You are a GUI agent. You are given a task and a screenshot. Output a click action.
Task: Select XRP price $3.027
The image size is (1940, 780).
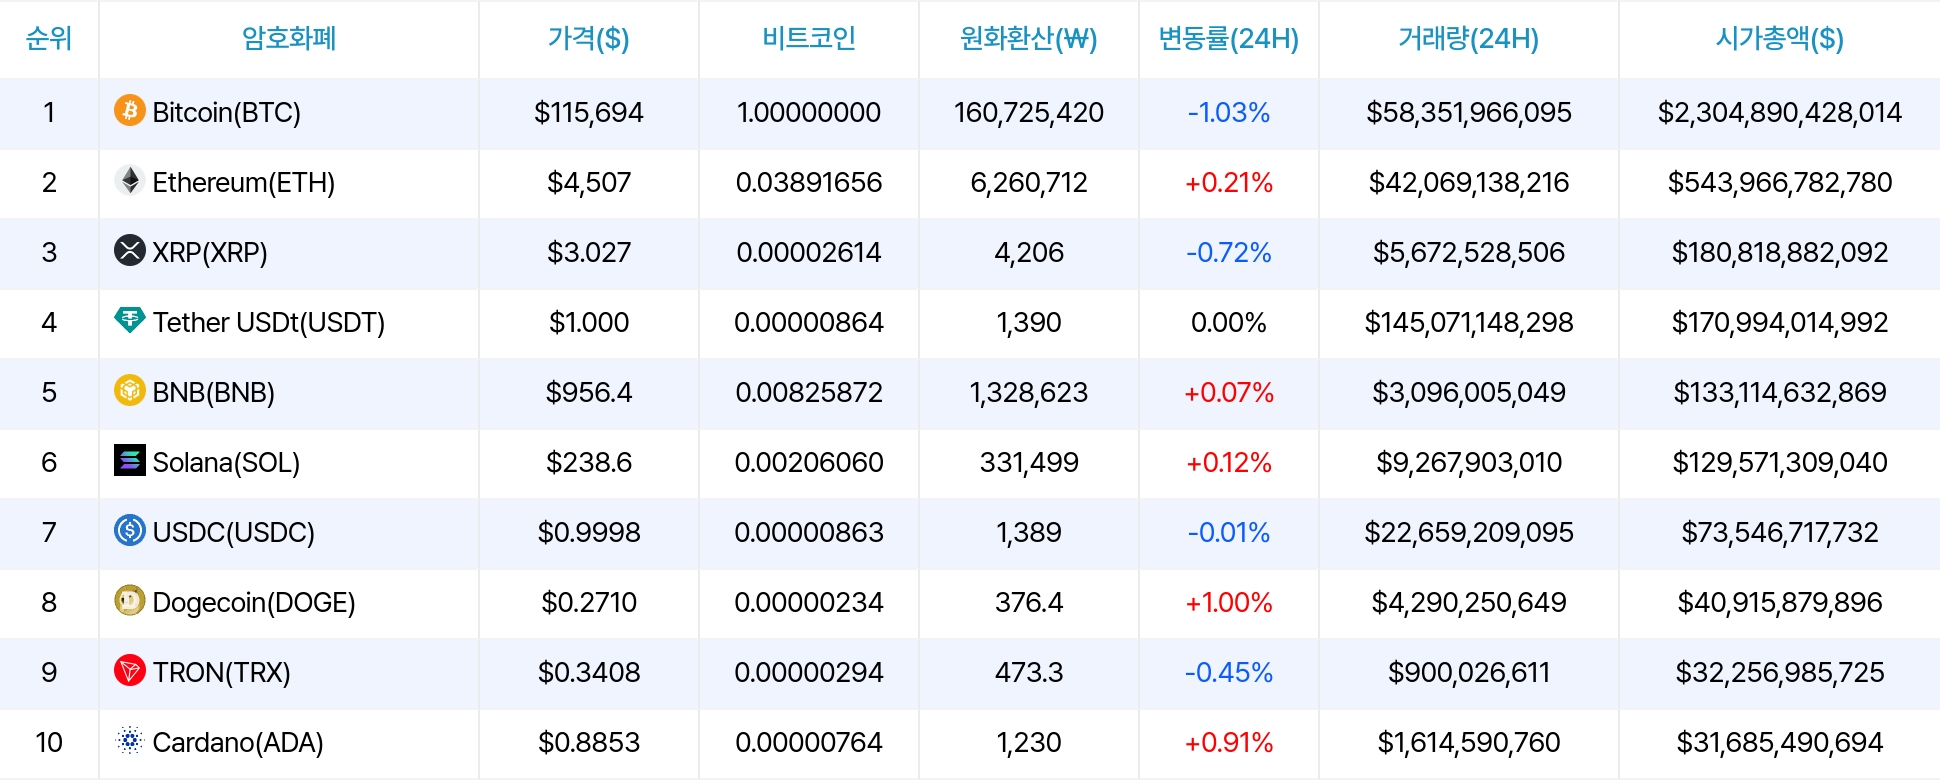589,252
